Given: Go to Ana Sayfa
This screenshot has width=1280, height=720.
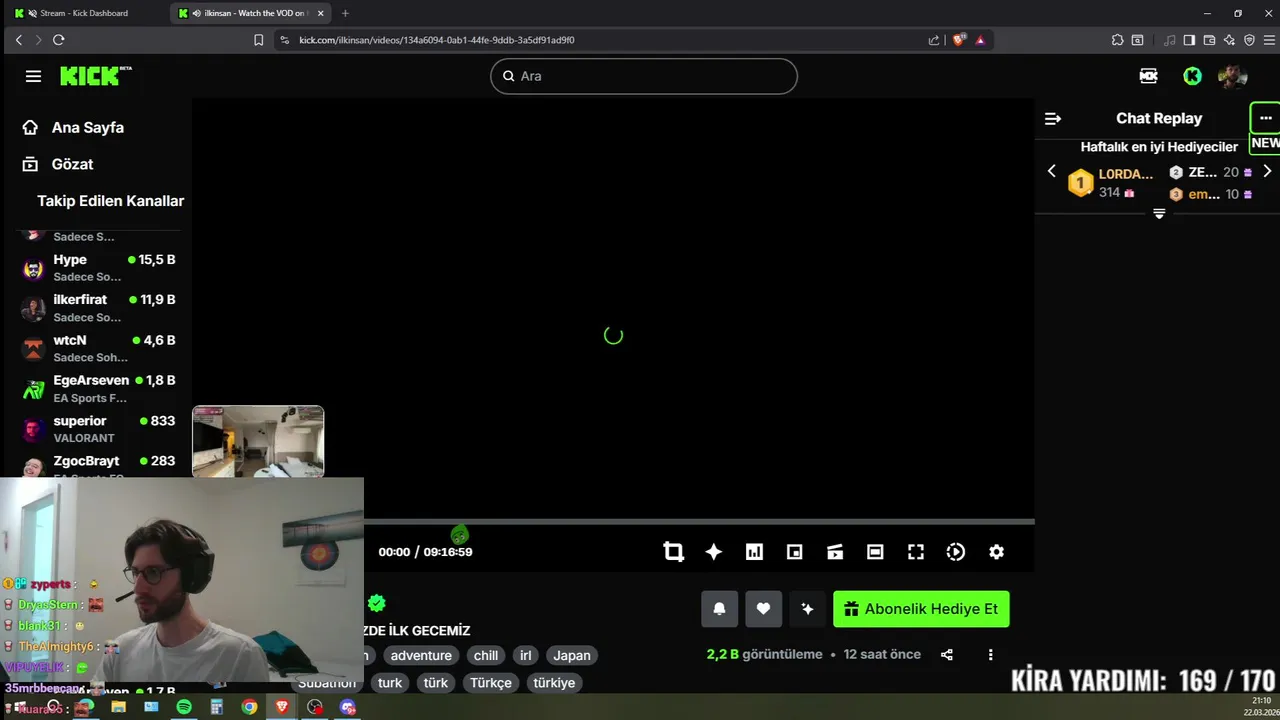Looking at the screenshot, I should (x=73, y=128).
